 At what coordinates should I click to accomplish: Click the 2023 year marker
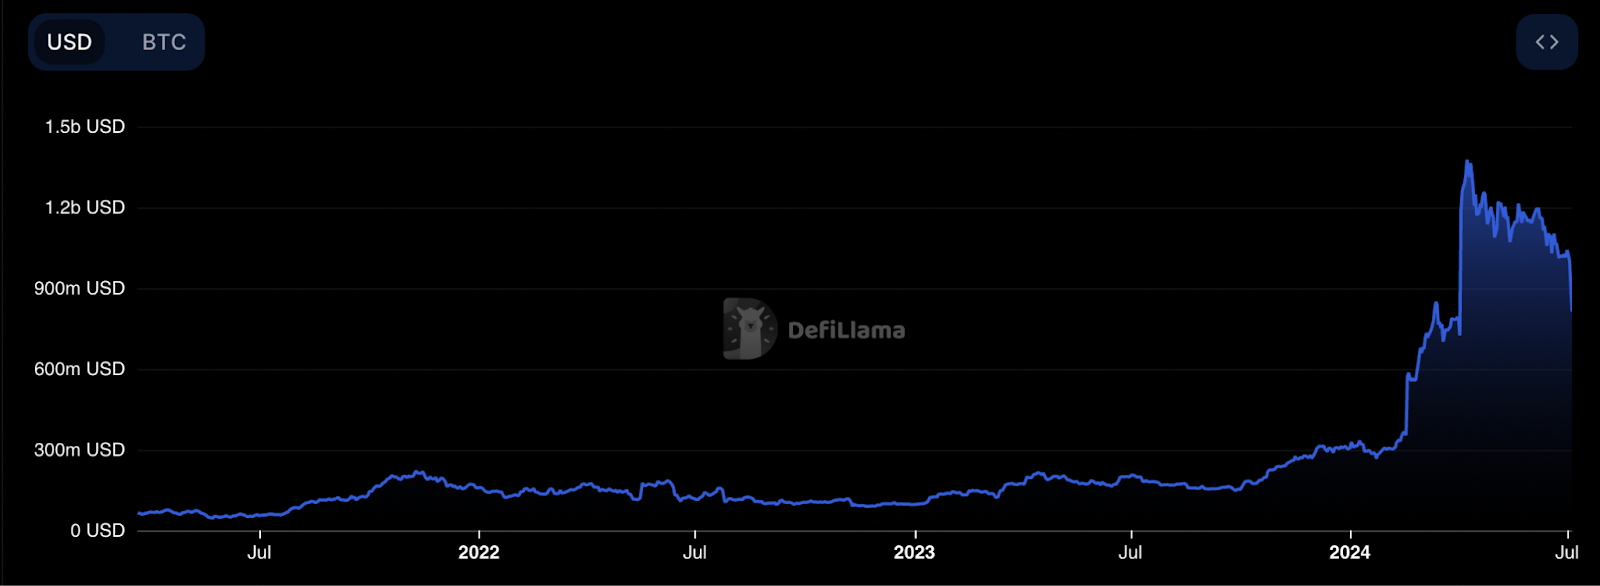coord(914,552)
